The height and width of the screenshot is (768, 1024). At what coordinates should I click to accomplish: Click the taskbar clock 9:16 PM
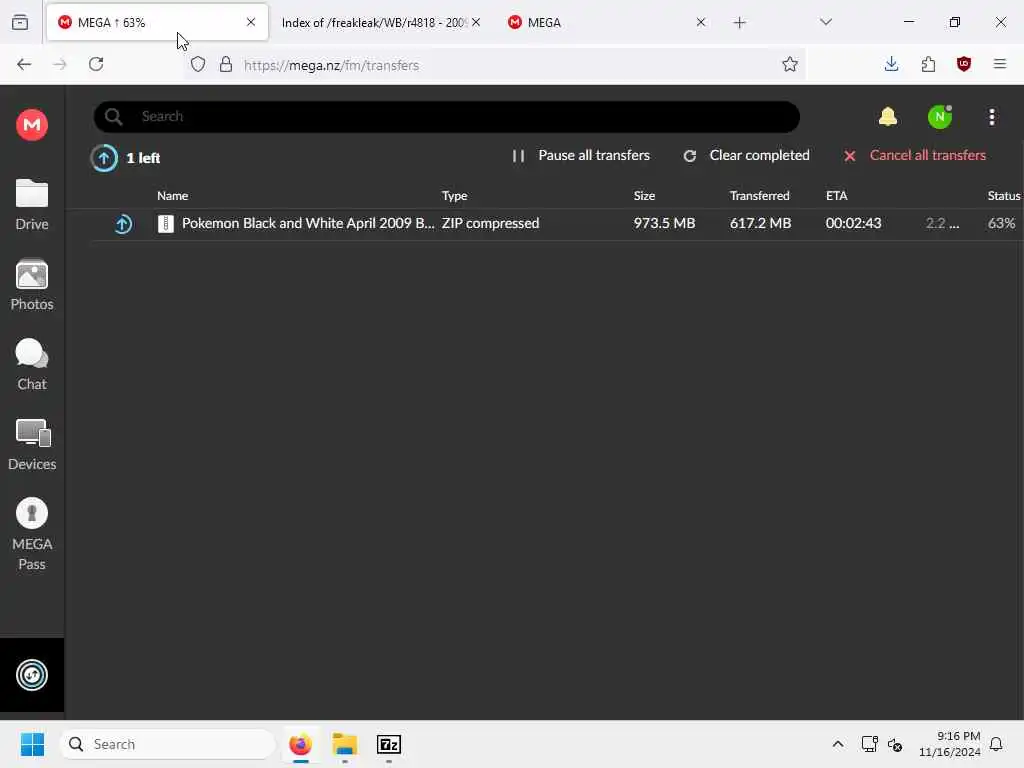(949, 744)
